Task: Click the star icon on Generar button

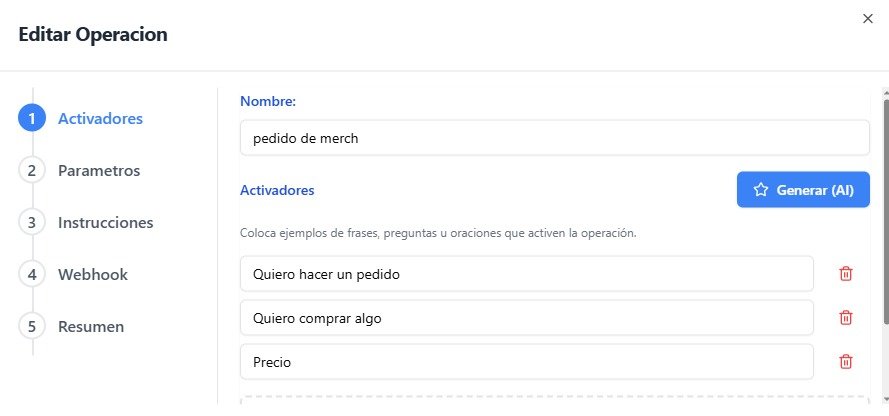Action: coord(760,190)
